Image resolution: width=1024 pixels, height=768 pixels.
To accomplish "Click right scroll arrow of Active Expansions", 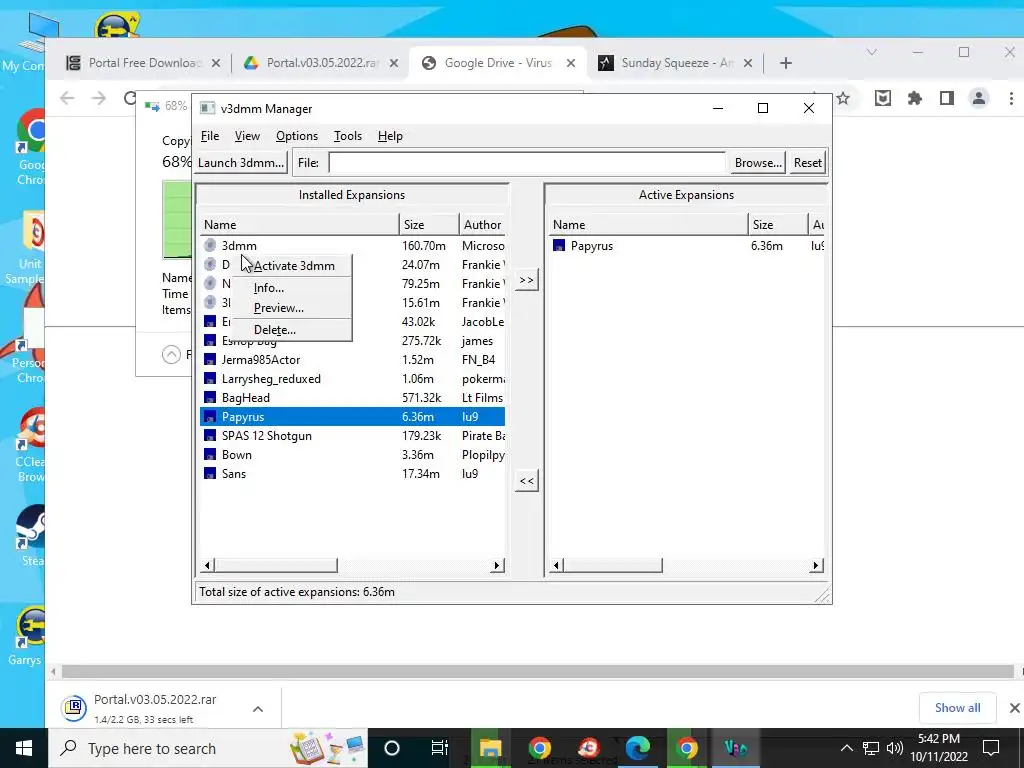I will tap(816, 566).
